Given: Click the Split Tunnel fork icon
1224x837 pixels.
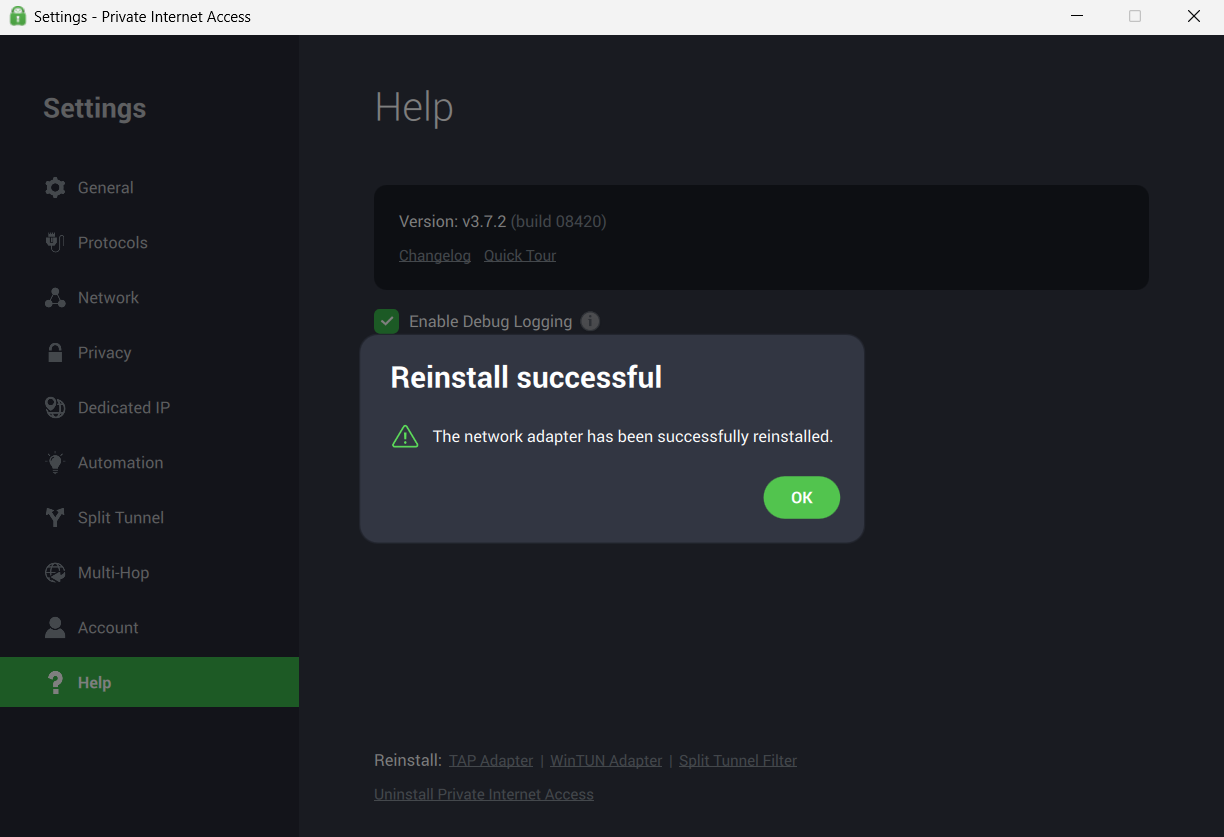Looking at the screenshot, I should click(55, 518).
